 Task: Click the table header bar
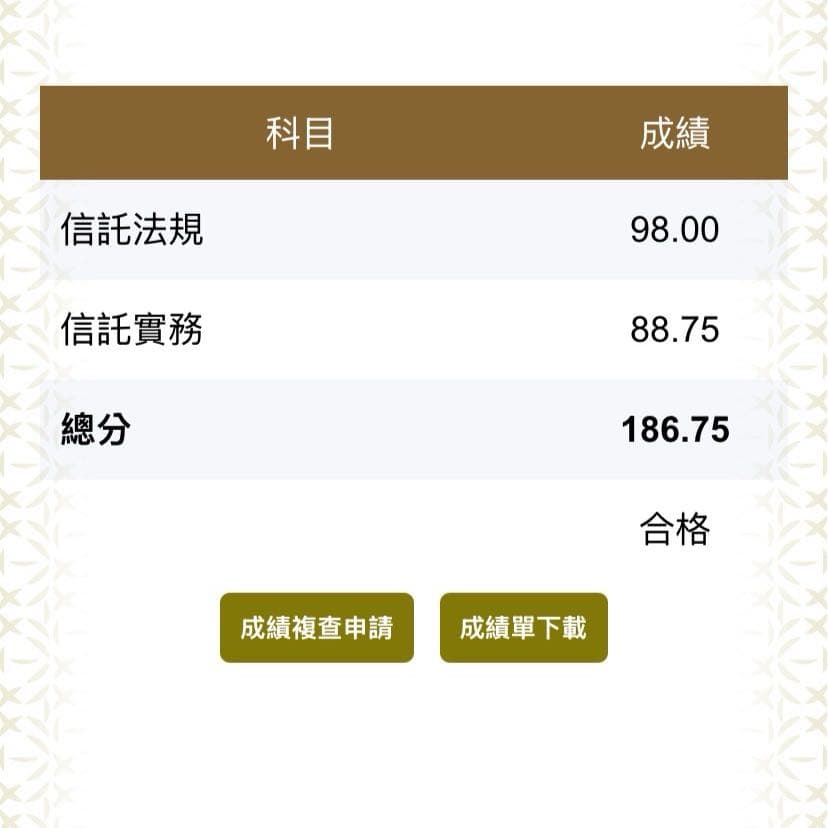point(414,134)
